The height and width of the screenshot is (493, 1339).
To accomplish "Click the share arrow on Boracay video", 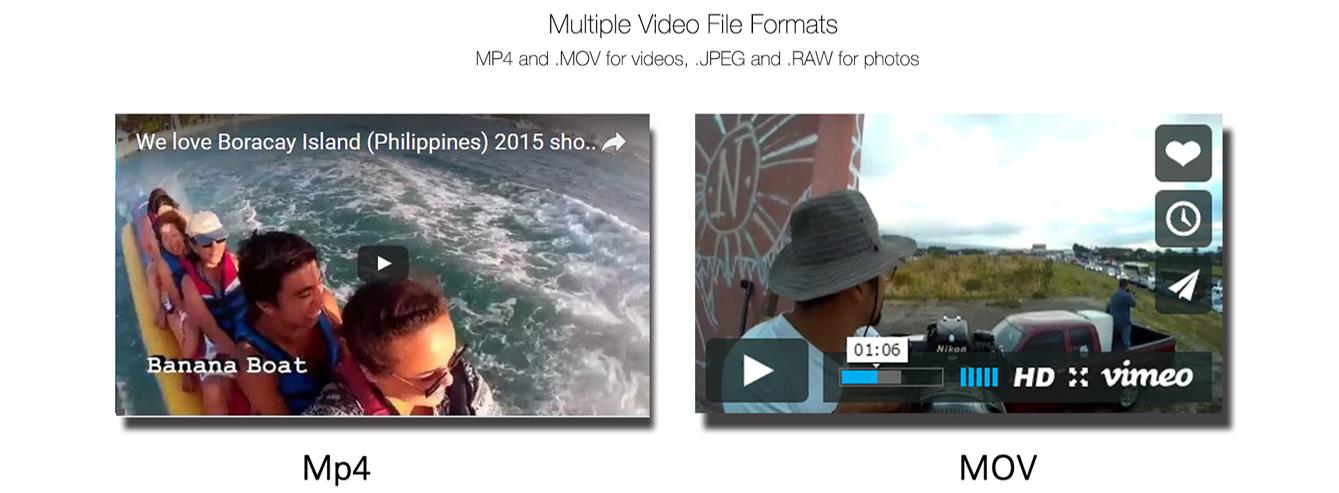I will [614, 142].
